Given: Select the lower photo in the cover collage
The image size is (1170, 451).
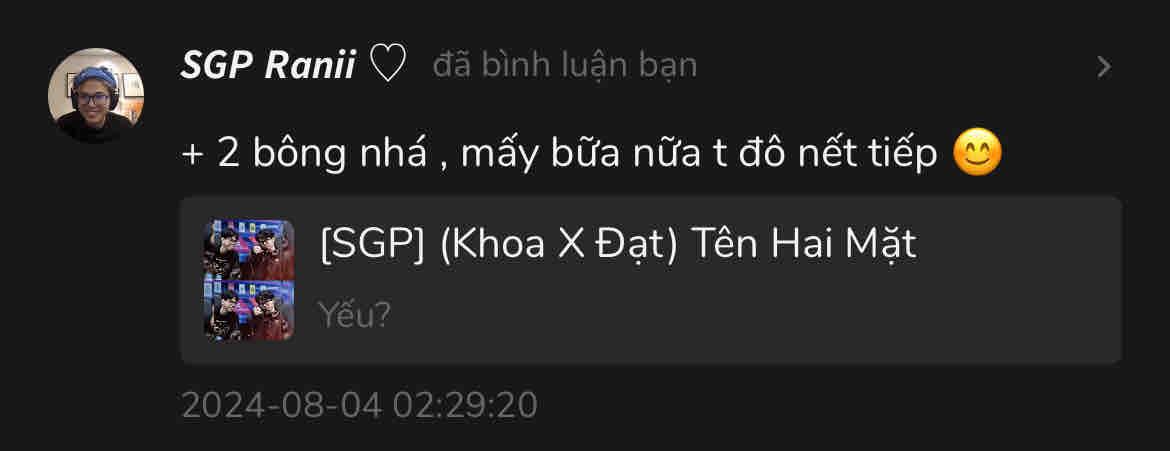Looking at the screenshot, I should (x=249, y=311).
